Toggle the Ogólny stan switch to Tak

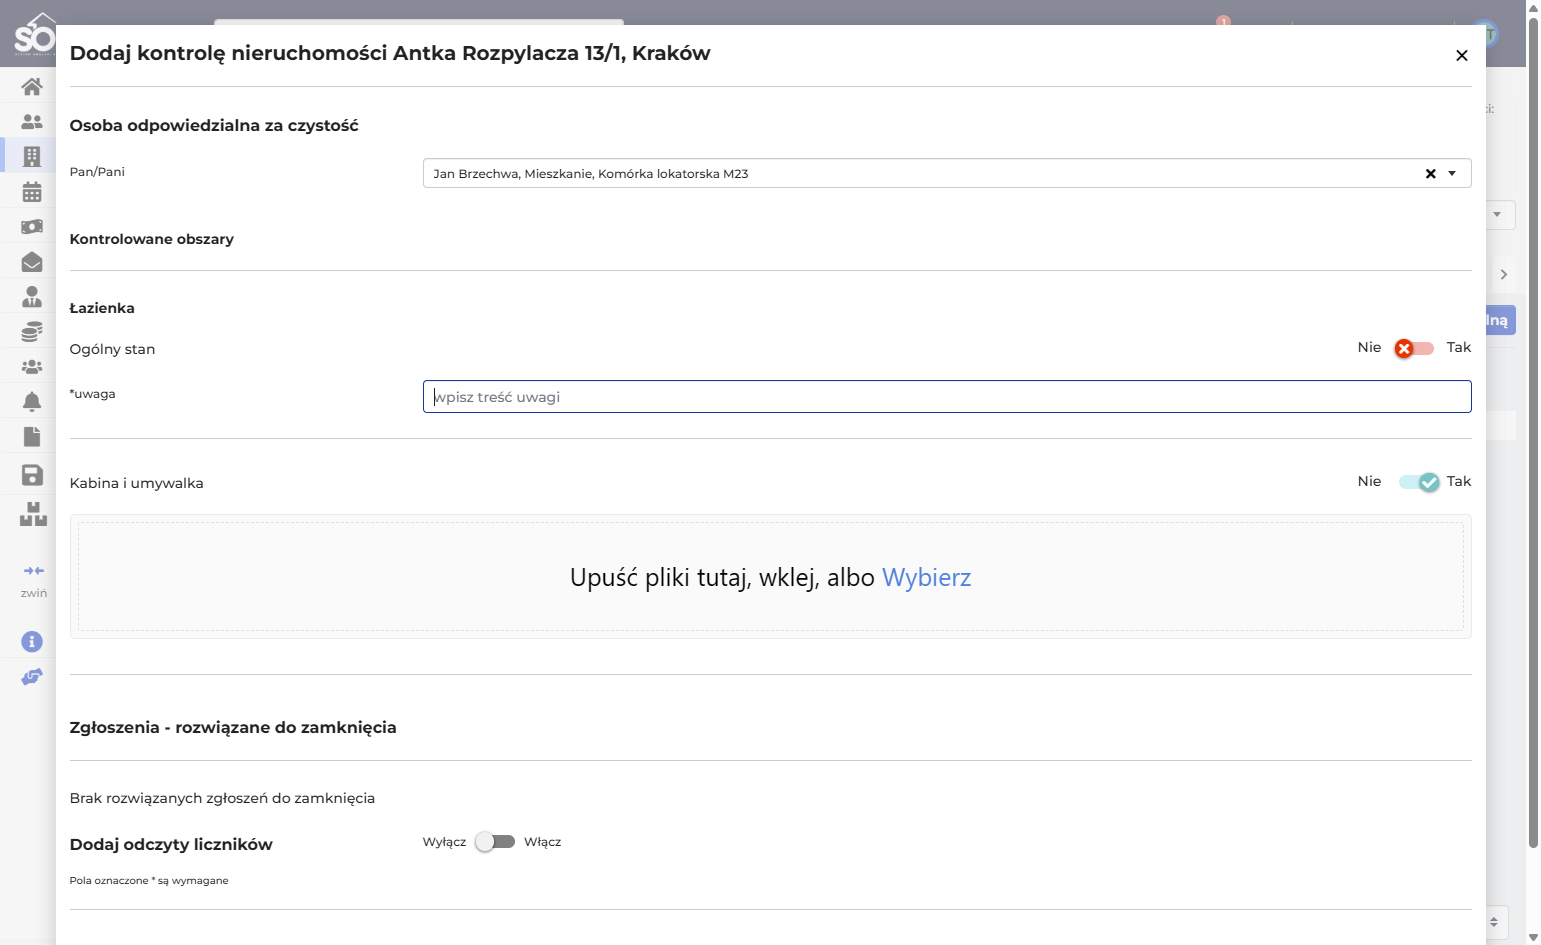1414,348
